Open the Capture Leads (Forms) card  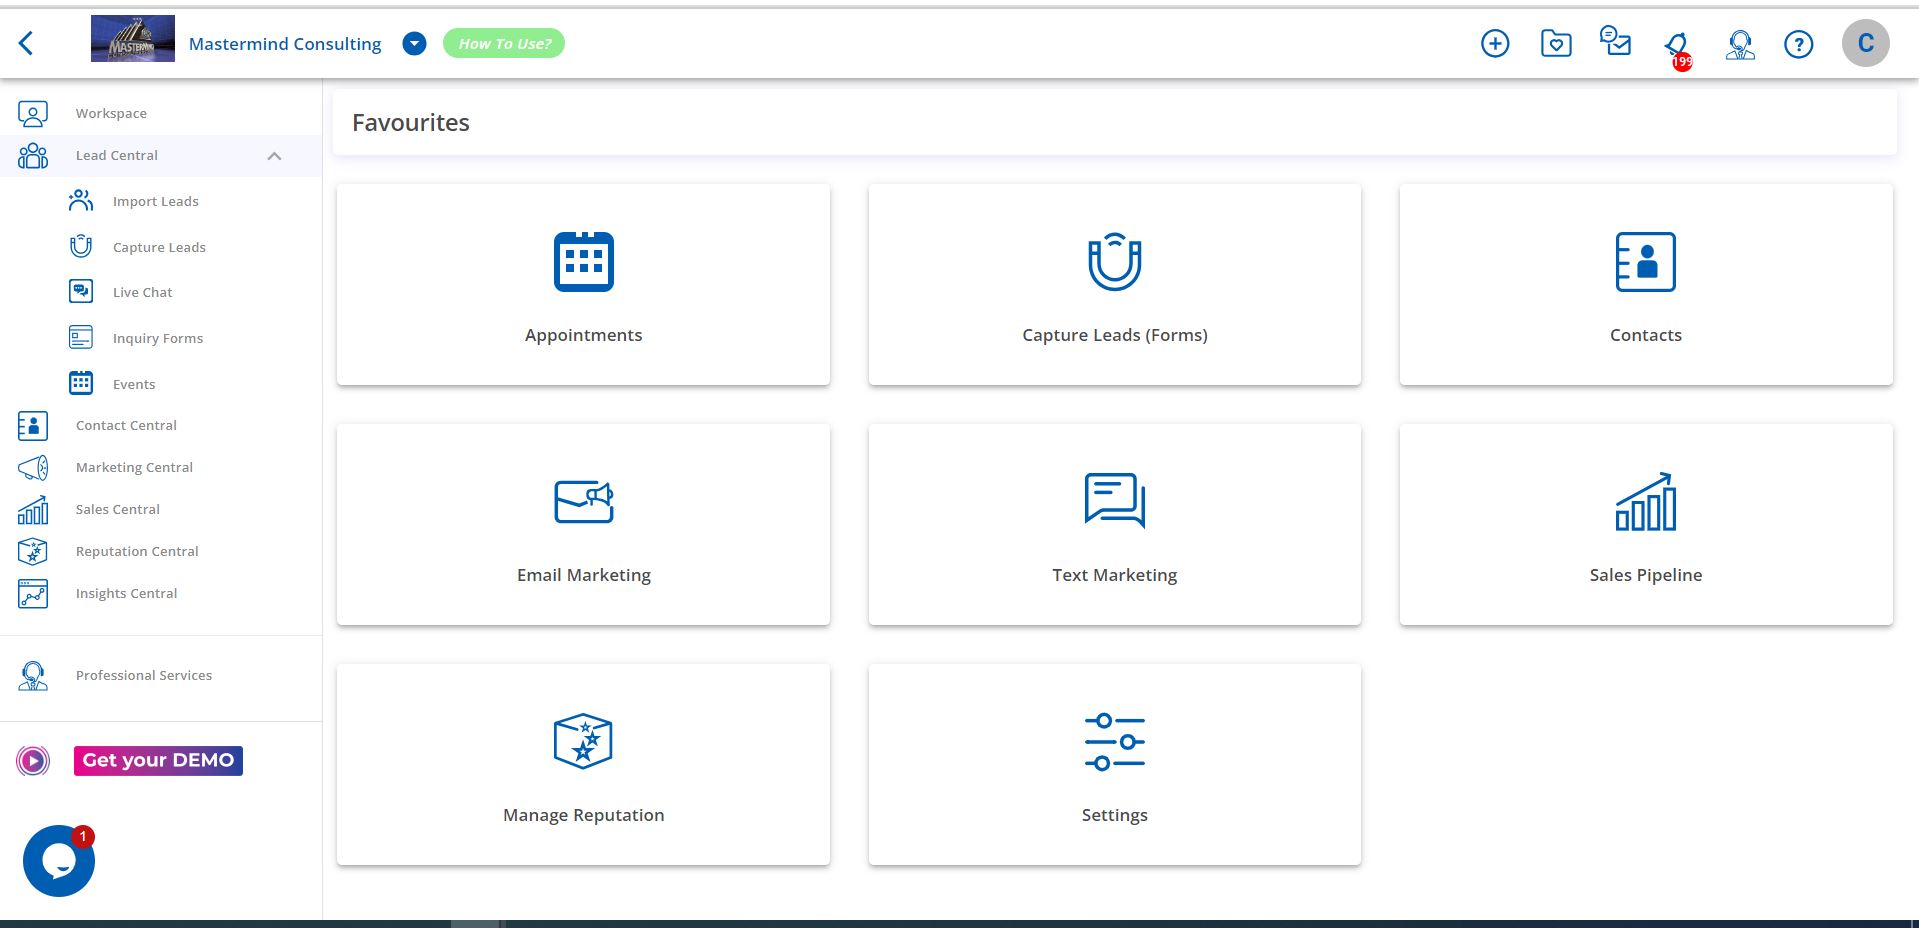tap(1114, 284)
